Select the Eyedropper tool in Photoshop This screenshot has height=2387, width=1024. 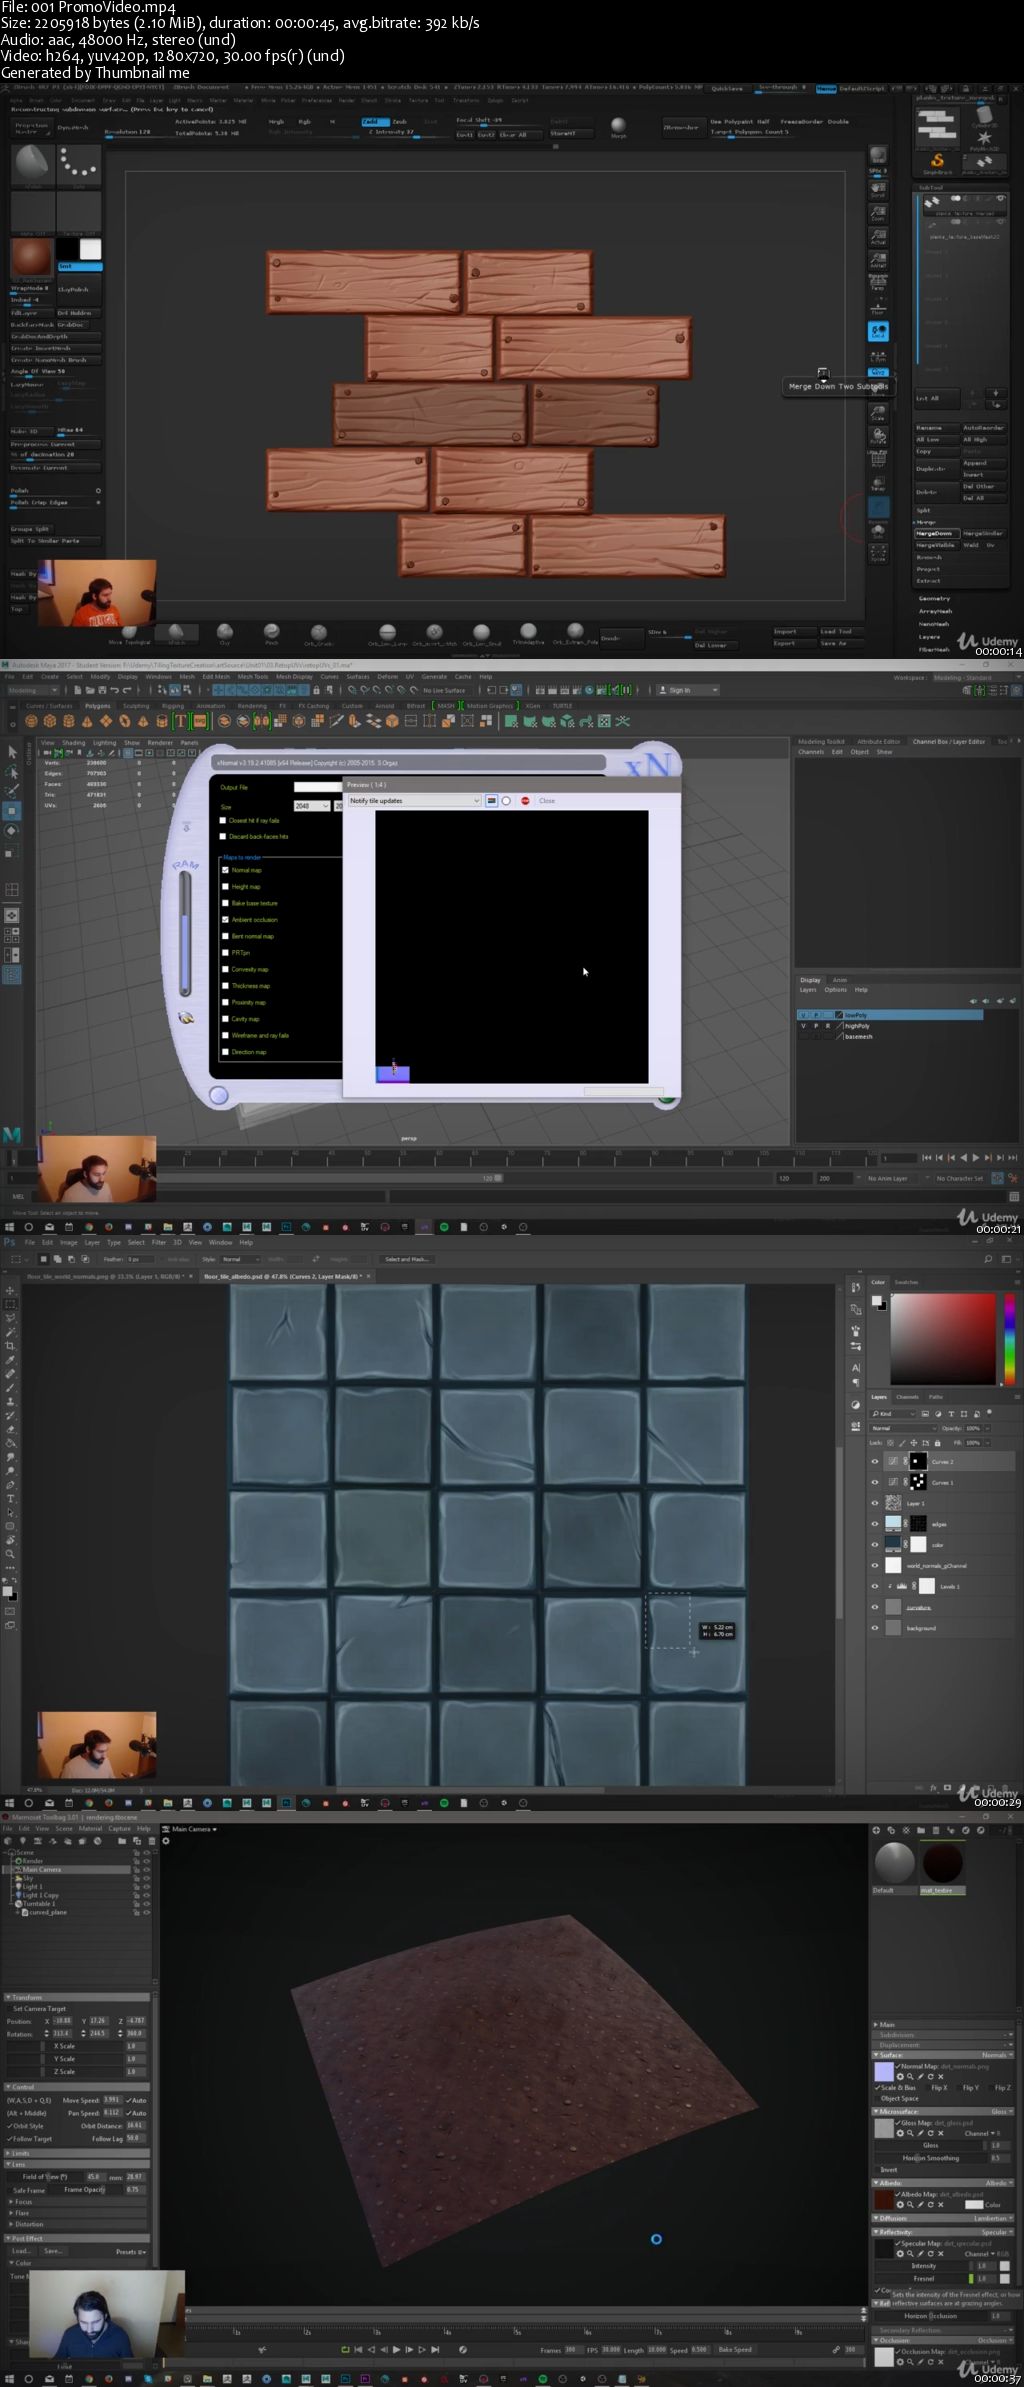(x=11, y=1360)
